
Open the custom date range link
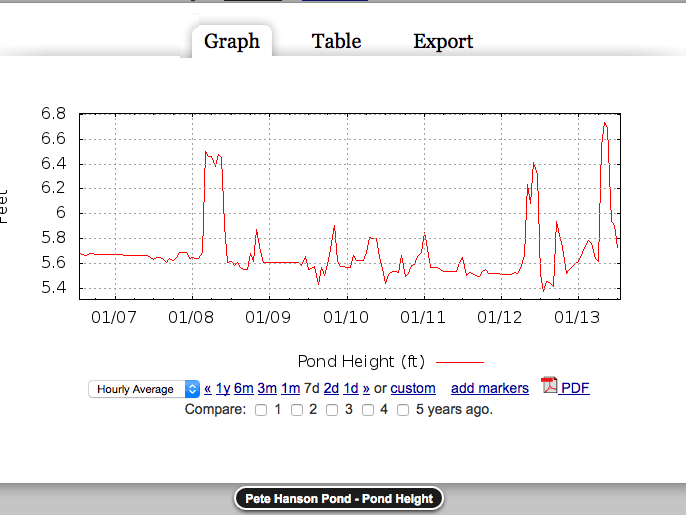pyautogui.click(x=413, y=389)
